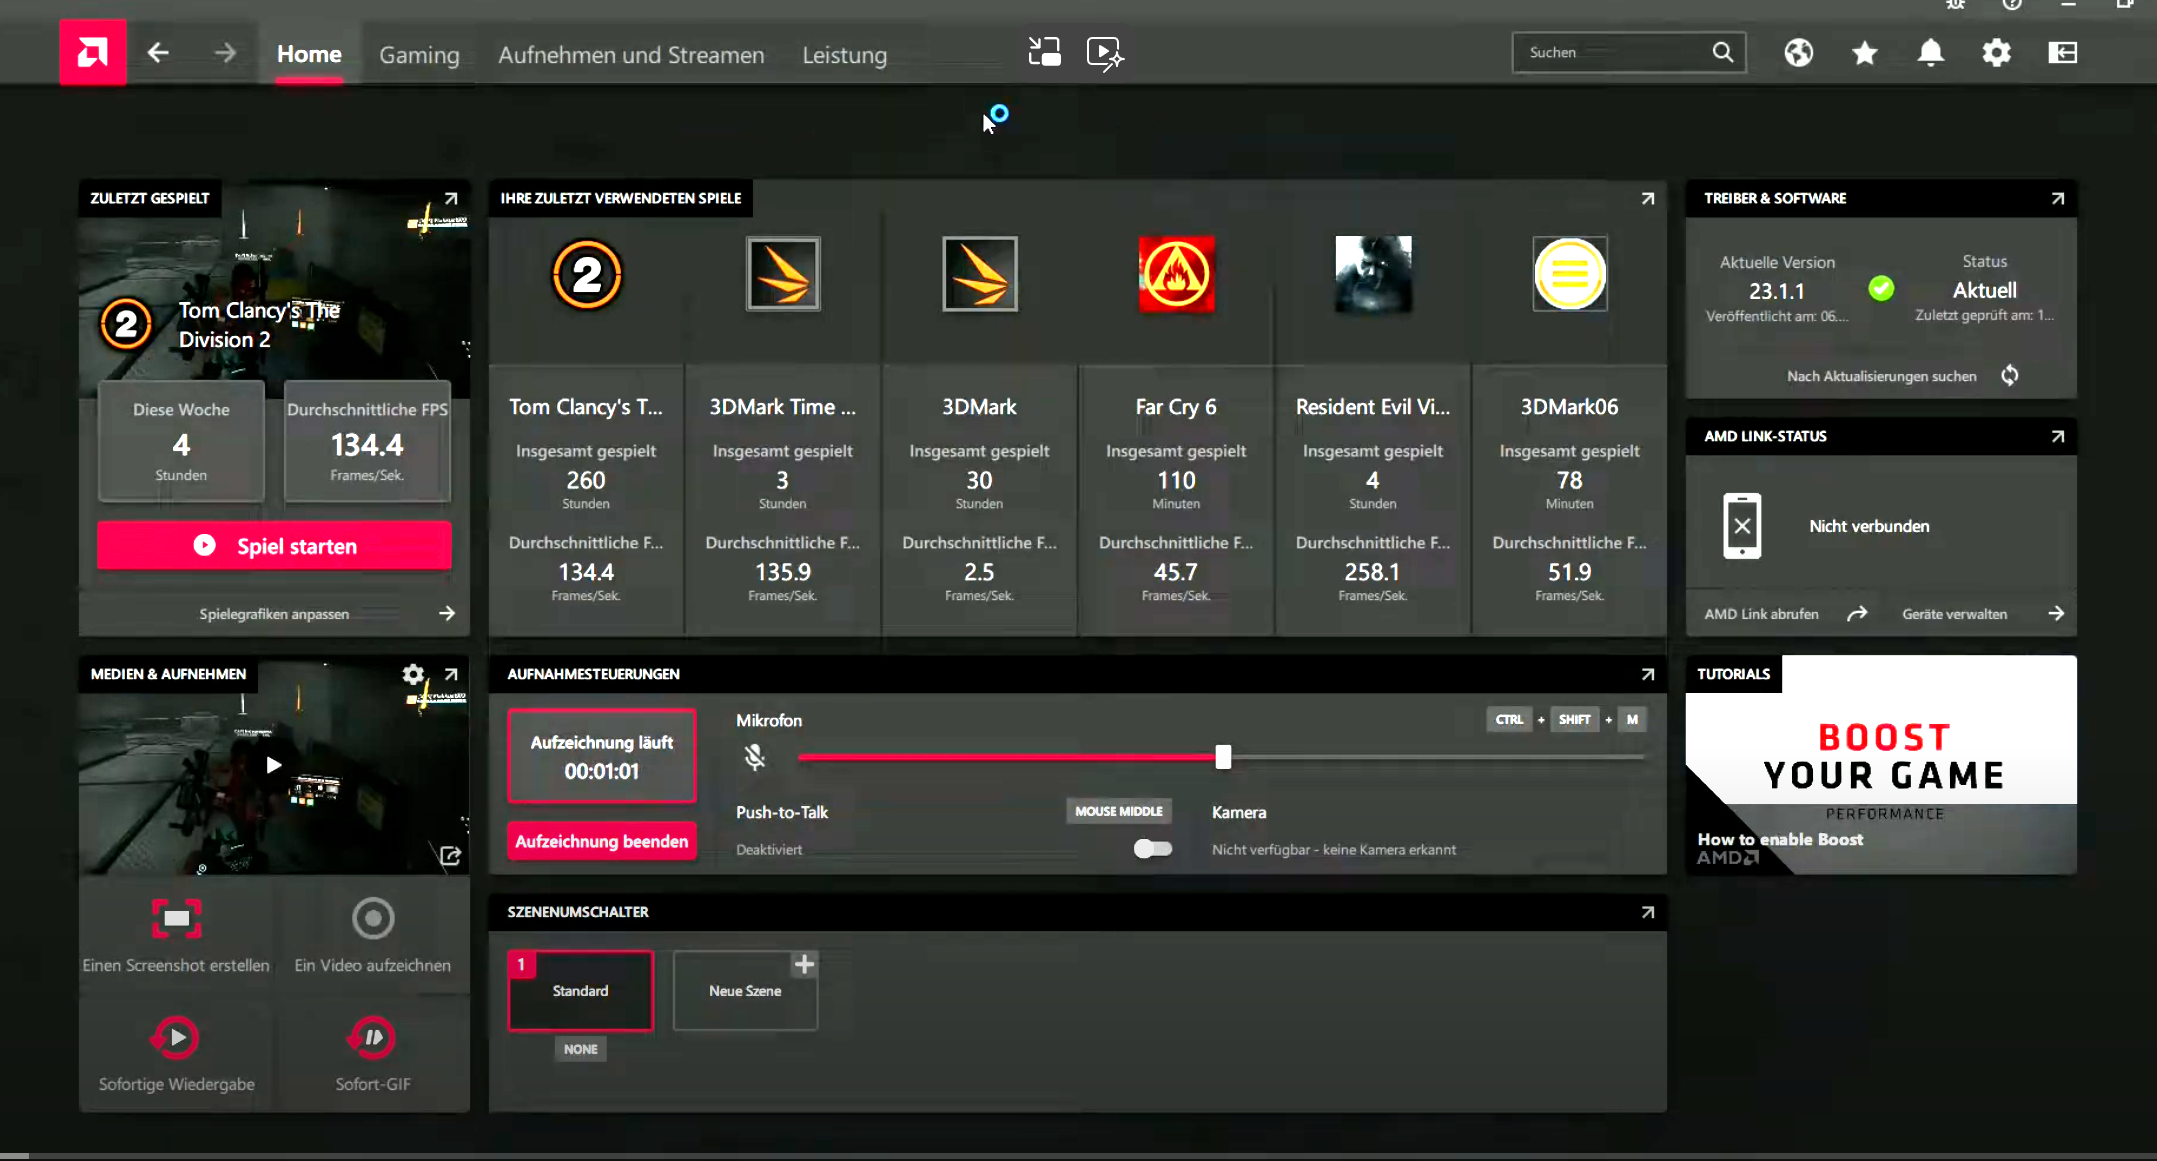
Task: Click the screenshot capture icon
Action: click(x=176, y=918)
